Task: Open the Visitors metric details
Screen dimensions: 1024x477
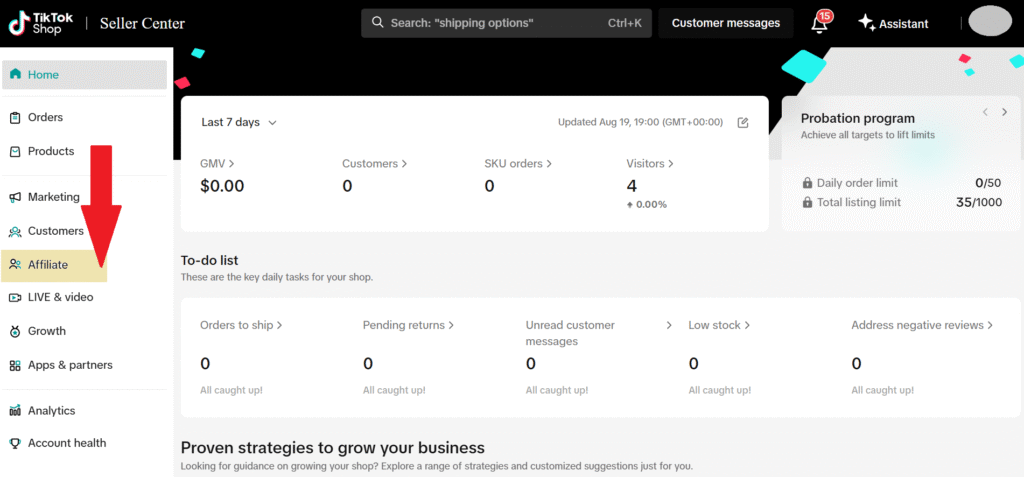Action: [650, 163]
